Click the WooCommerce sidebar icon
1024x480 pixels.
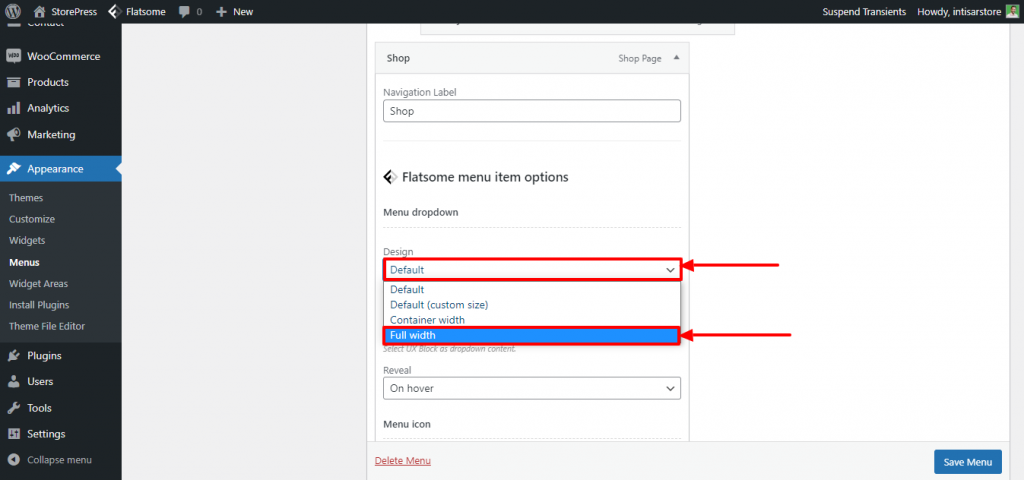(x=14, y=56)
